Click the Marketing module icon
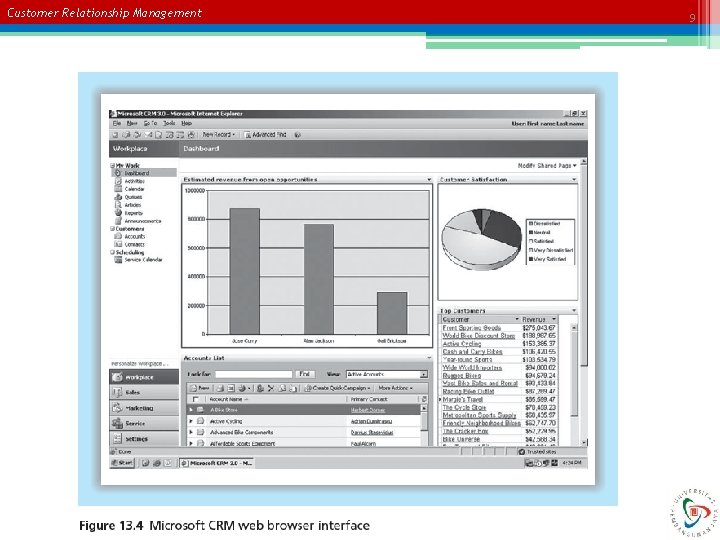Screen dimensions: 720x540 [118, 408]
